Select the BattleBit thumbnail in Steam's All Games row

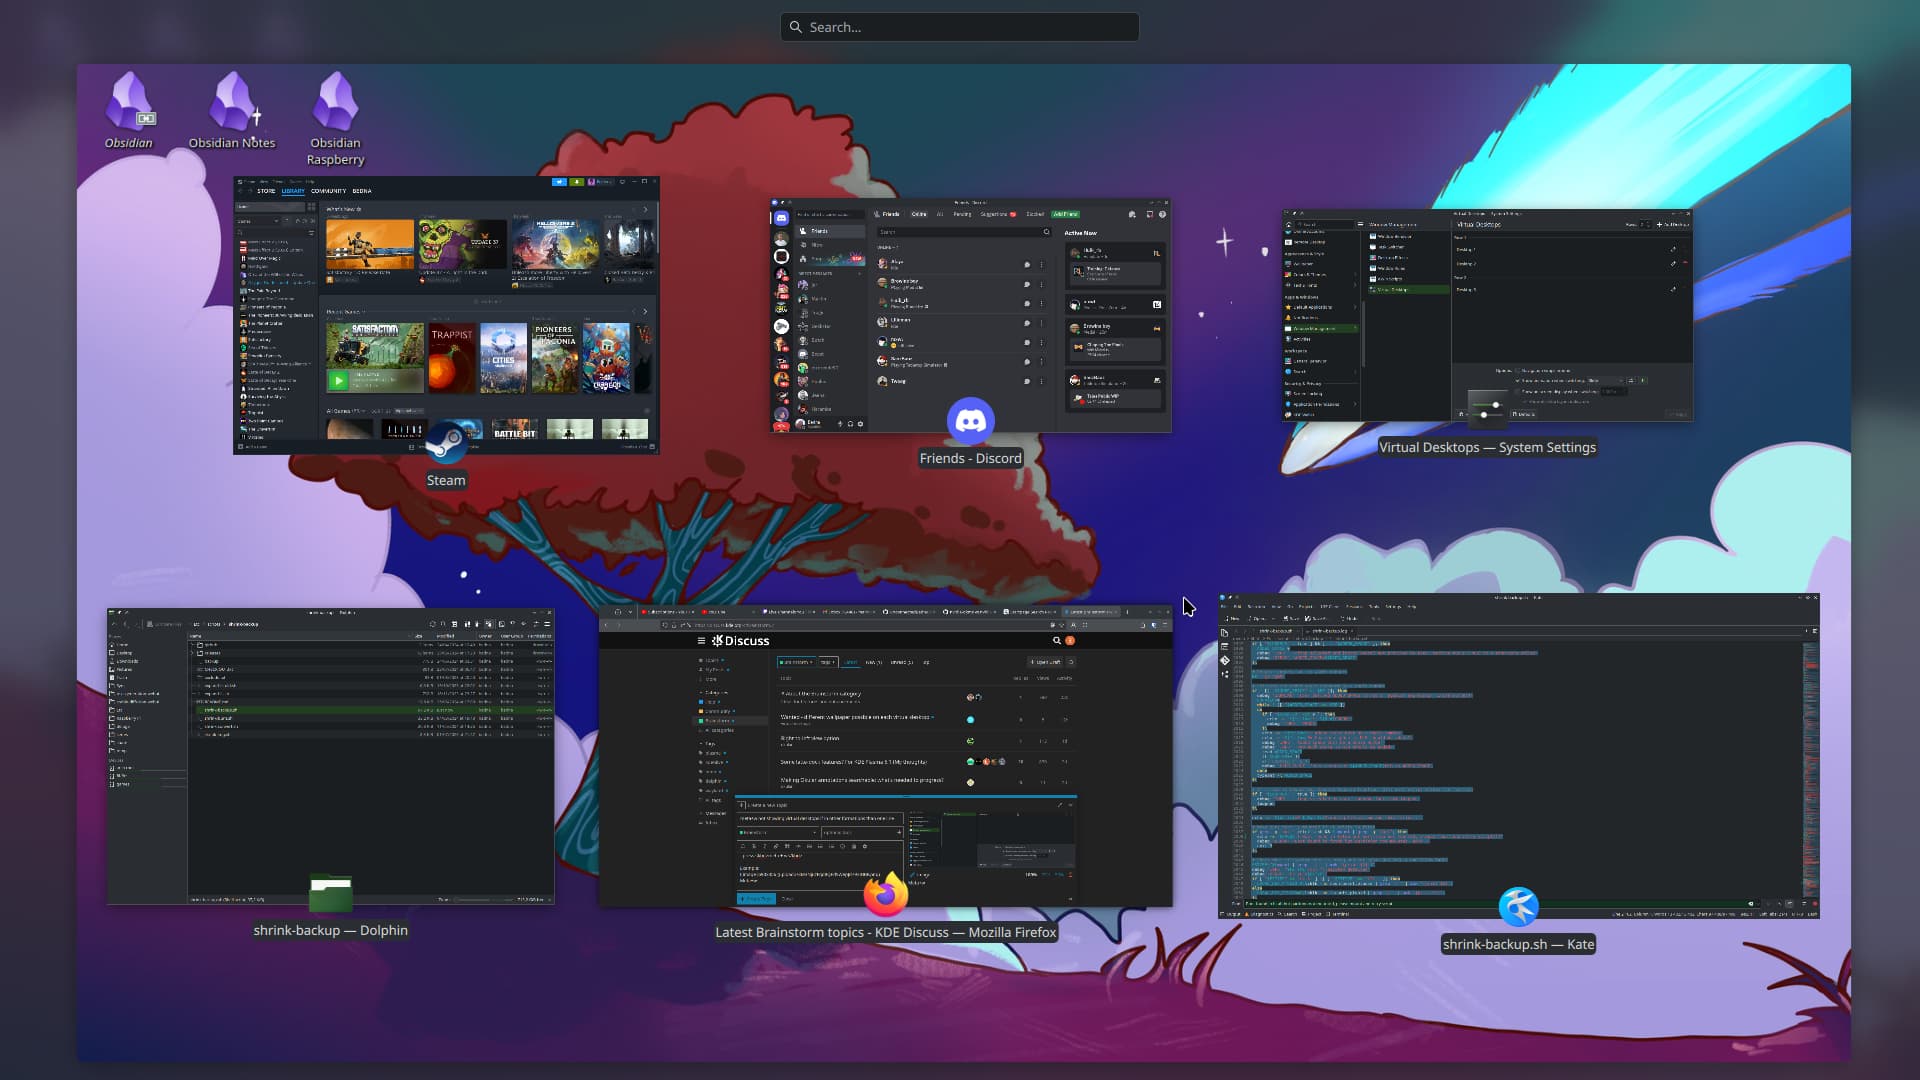pos(515,431)
